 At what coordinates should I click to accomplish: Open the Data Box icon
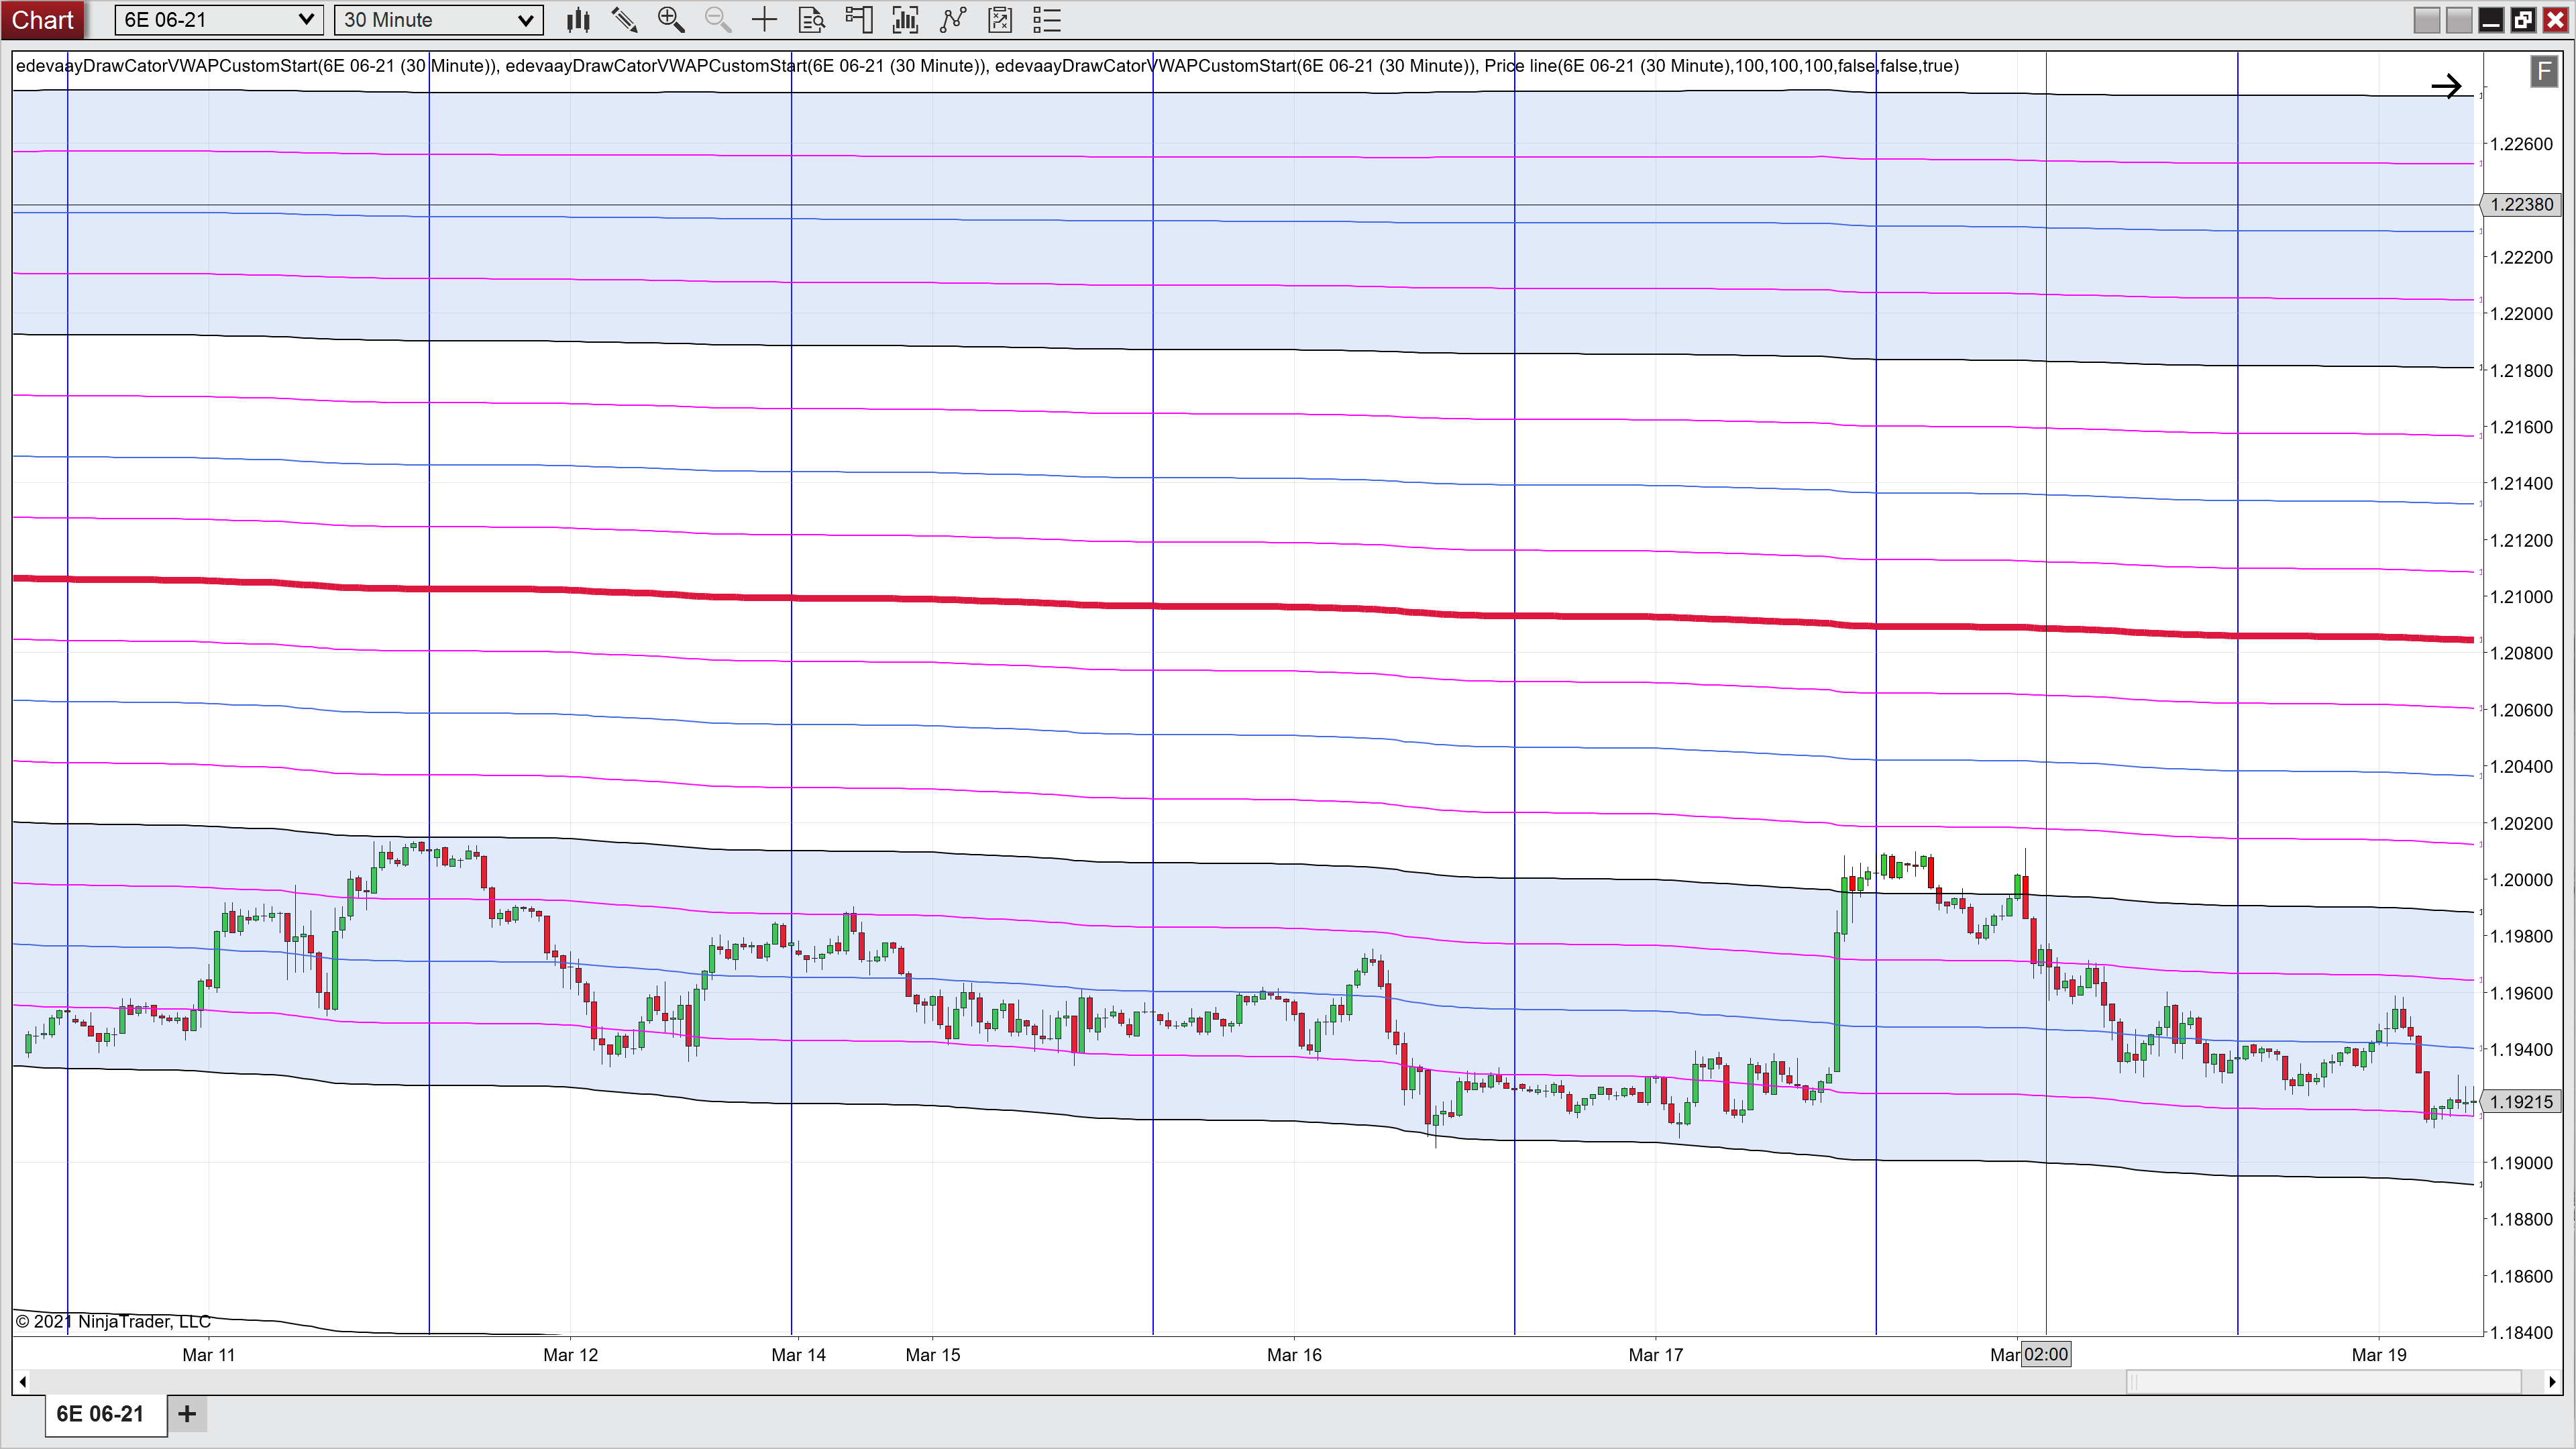coord(812,20)
